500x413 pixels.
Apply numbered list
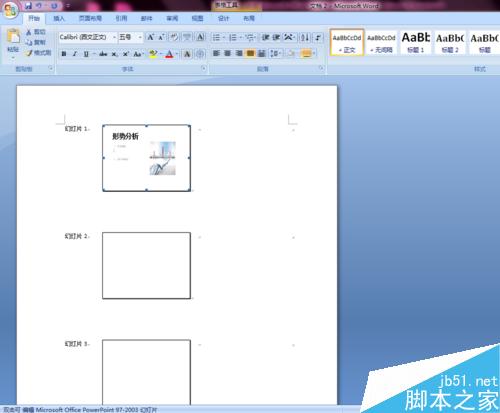[x=233, y=37]
